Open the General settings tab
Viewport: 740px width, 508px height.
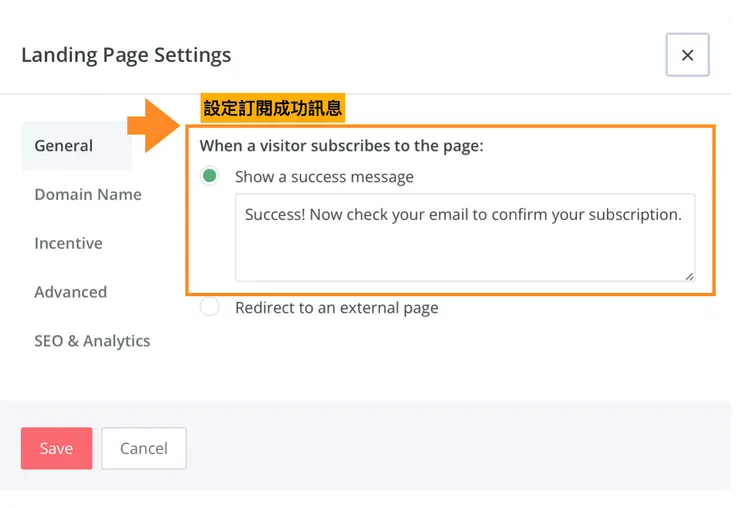pyautogui.click(x=64, y=146)
